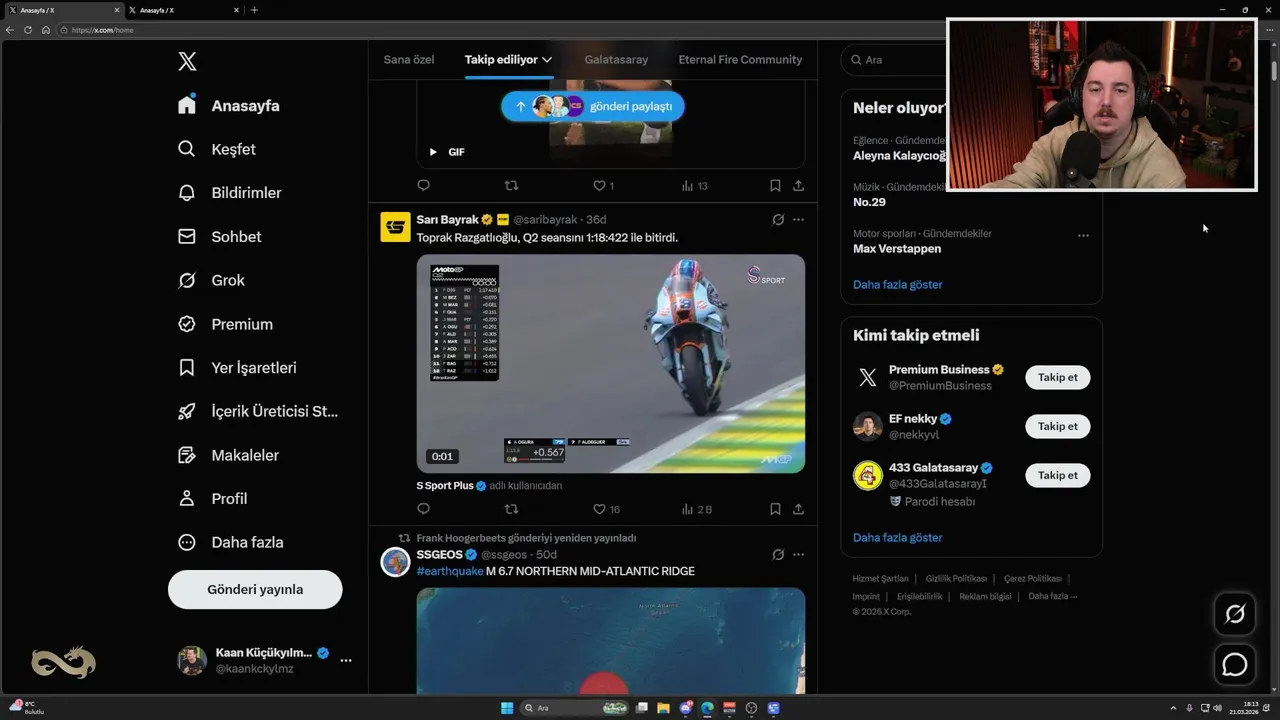
Task: Click the X logo in sidebar
Action: point(187,61)
